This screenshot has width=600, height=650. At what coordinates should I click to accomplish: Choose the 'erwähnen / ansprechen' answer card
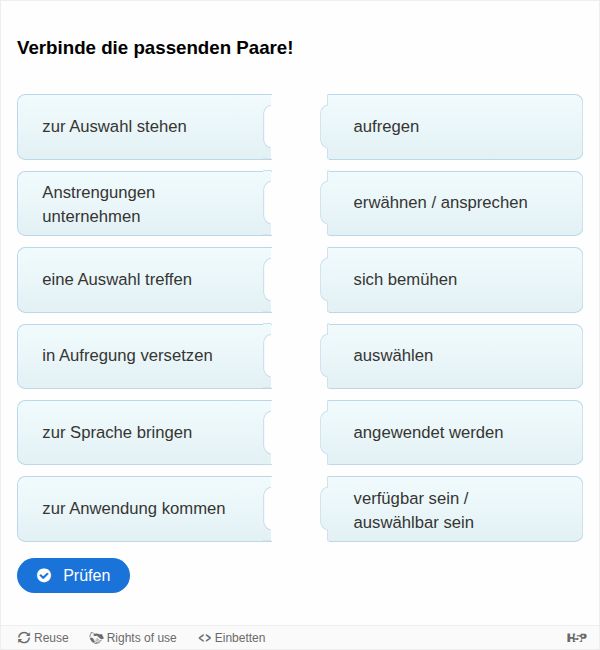[454, 203]
